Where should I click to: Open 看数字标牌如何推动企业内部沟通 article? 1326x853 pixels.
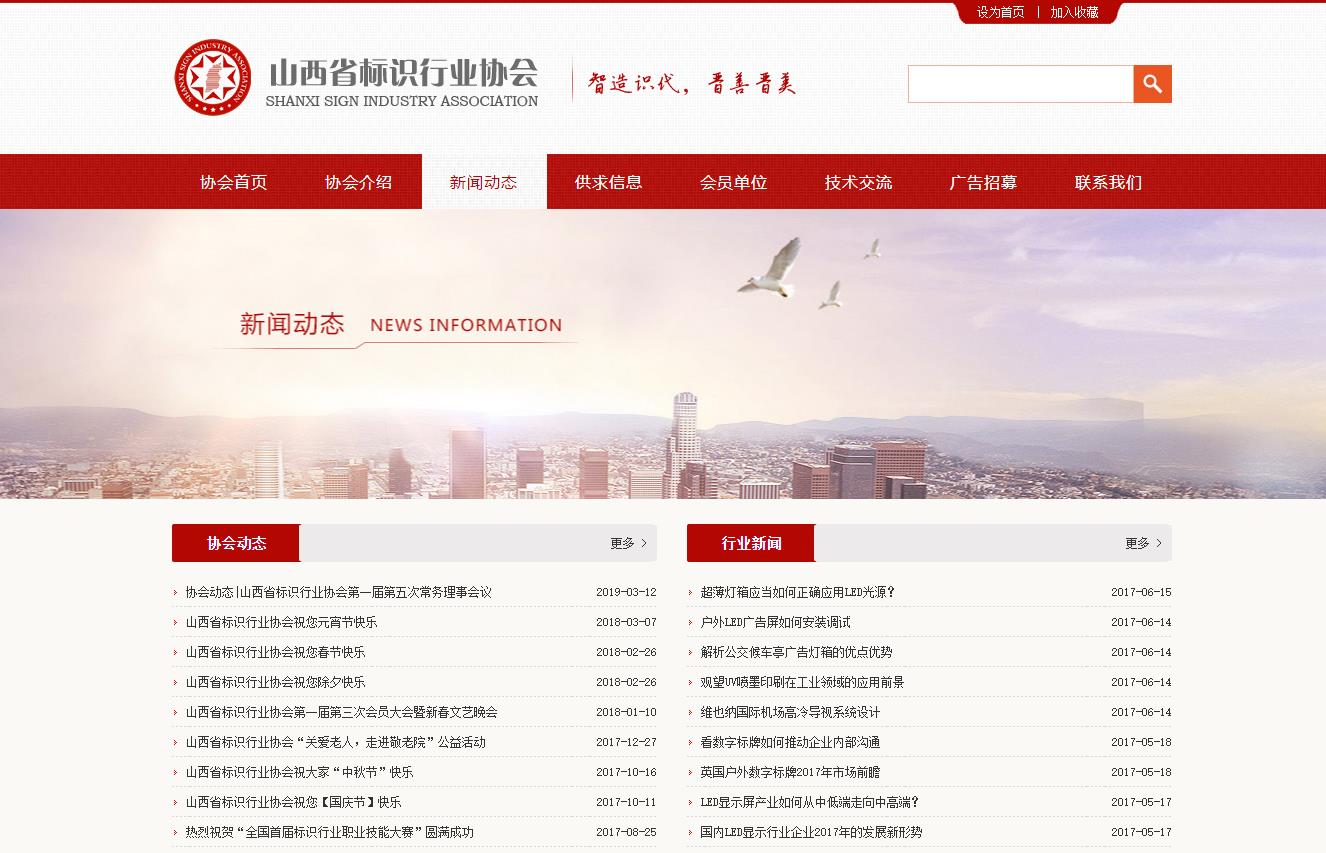pyautogui.click(x=790, y=742)
